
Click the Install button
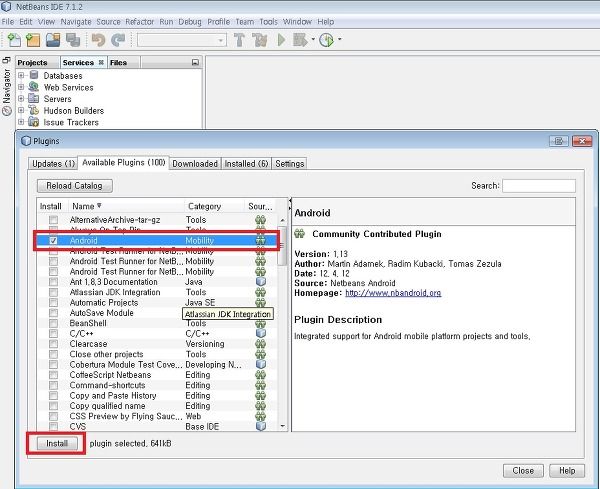57,443
